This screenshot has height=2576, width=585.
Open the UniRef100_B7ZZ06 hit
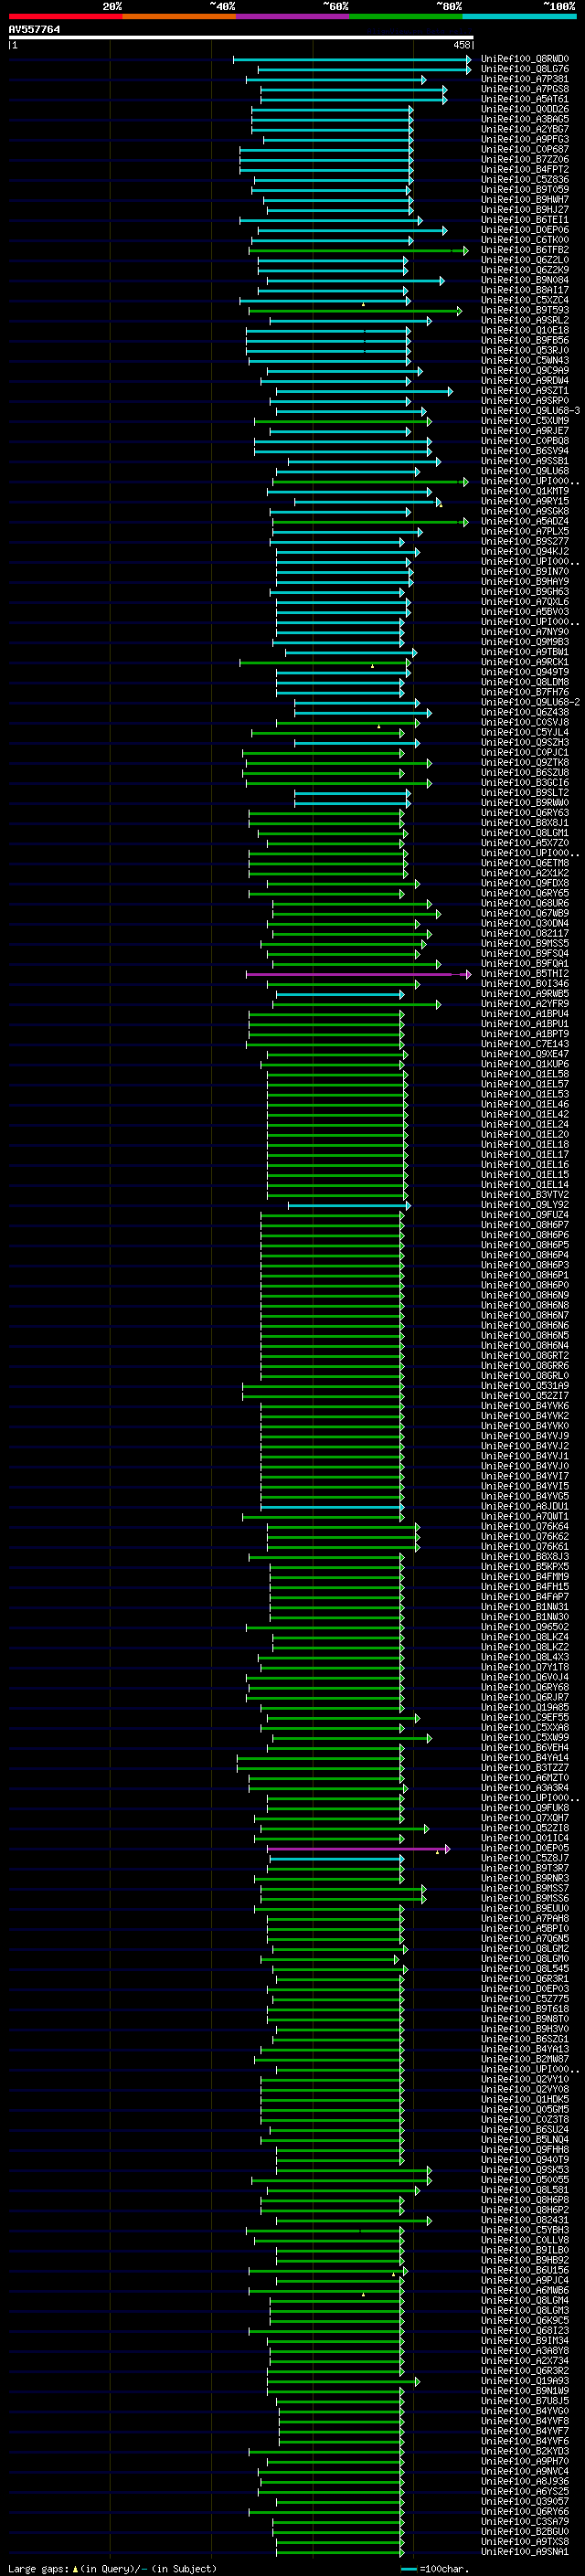(525, 160)
